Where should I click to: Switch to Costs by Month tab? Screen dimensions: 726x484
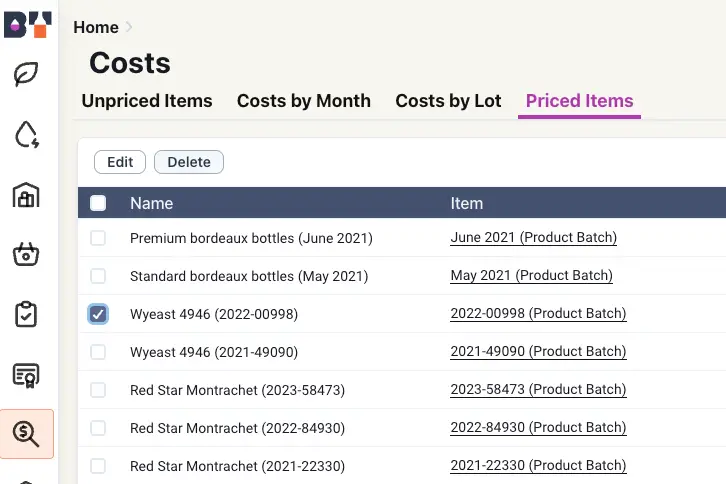(x=304, y=101)
